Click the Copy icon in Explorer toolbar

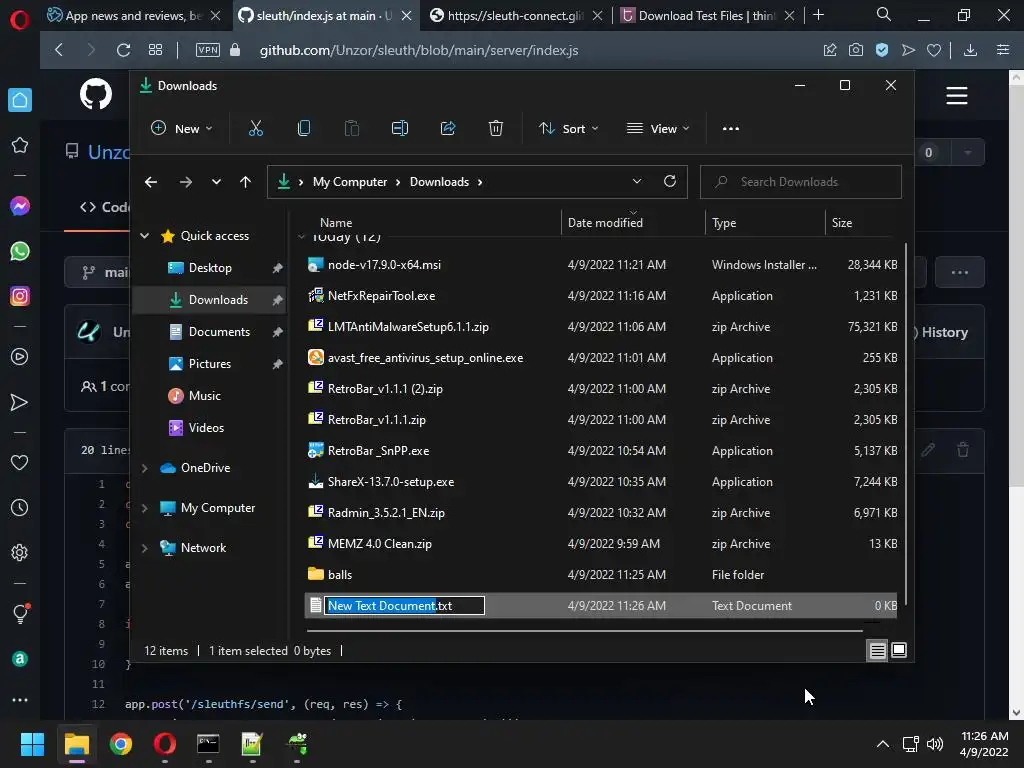click(x=304, y=129)
